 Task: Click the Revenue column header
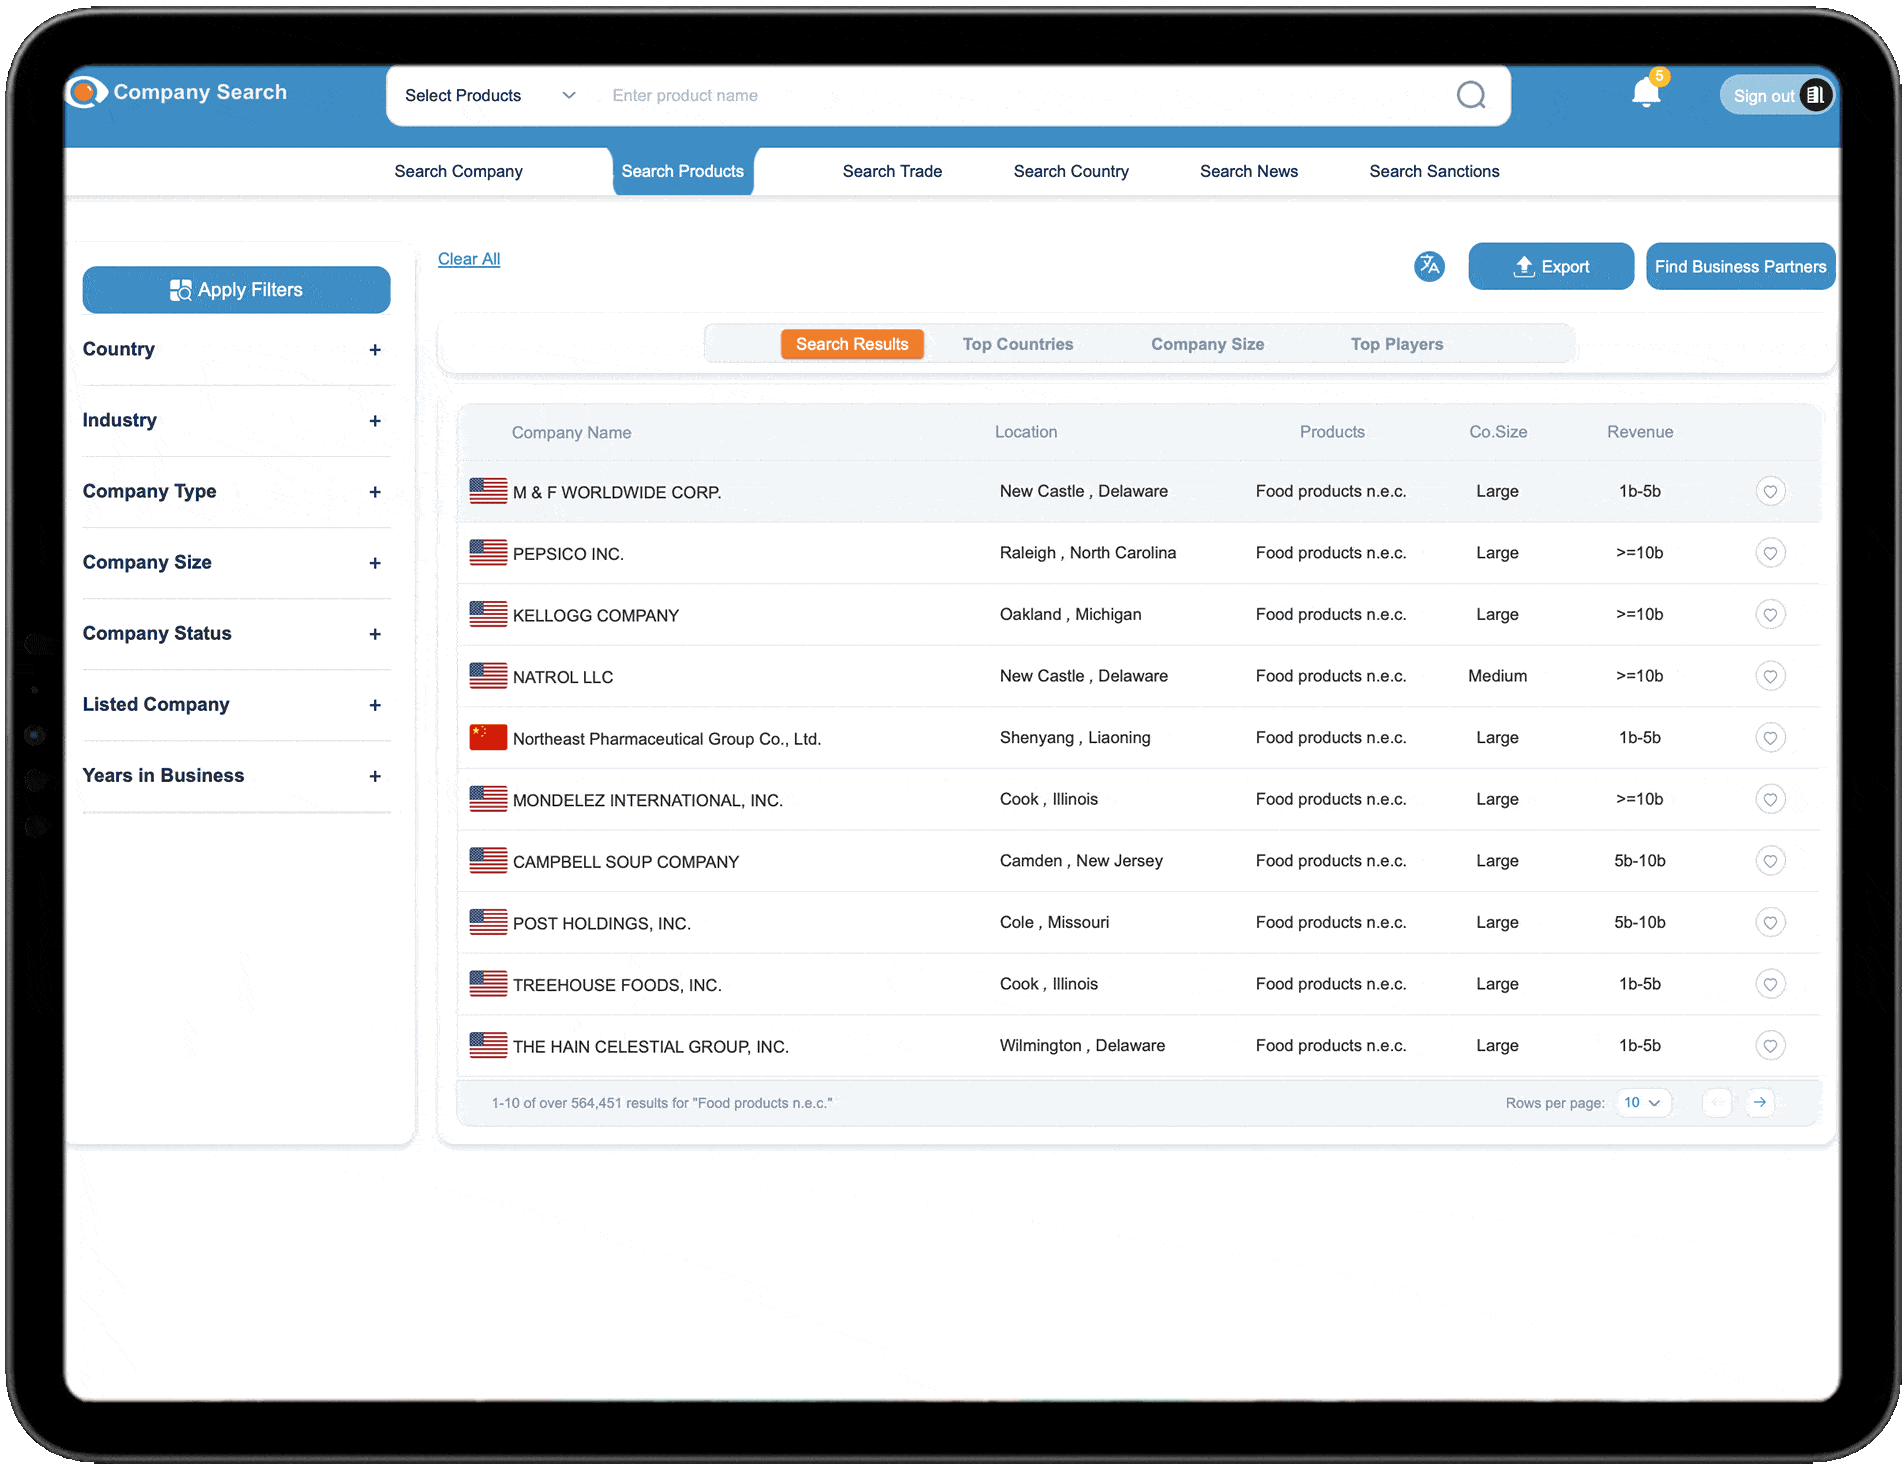1640,432
